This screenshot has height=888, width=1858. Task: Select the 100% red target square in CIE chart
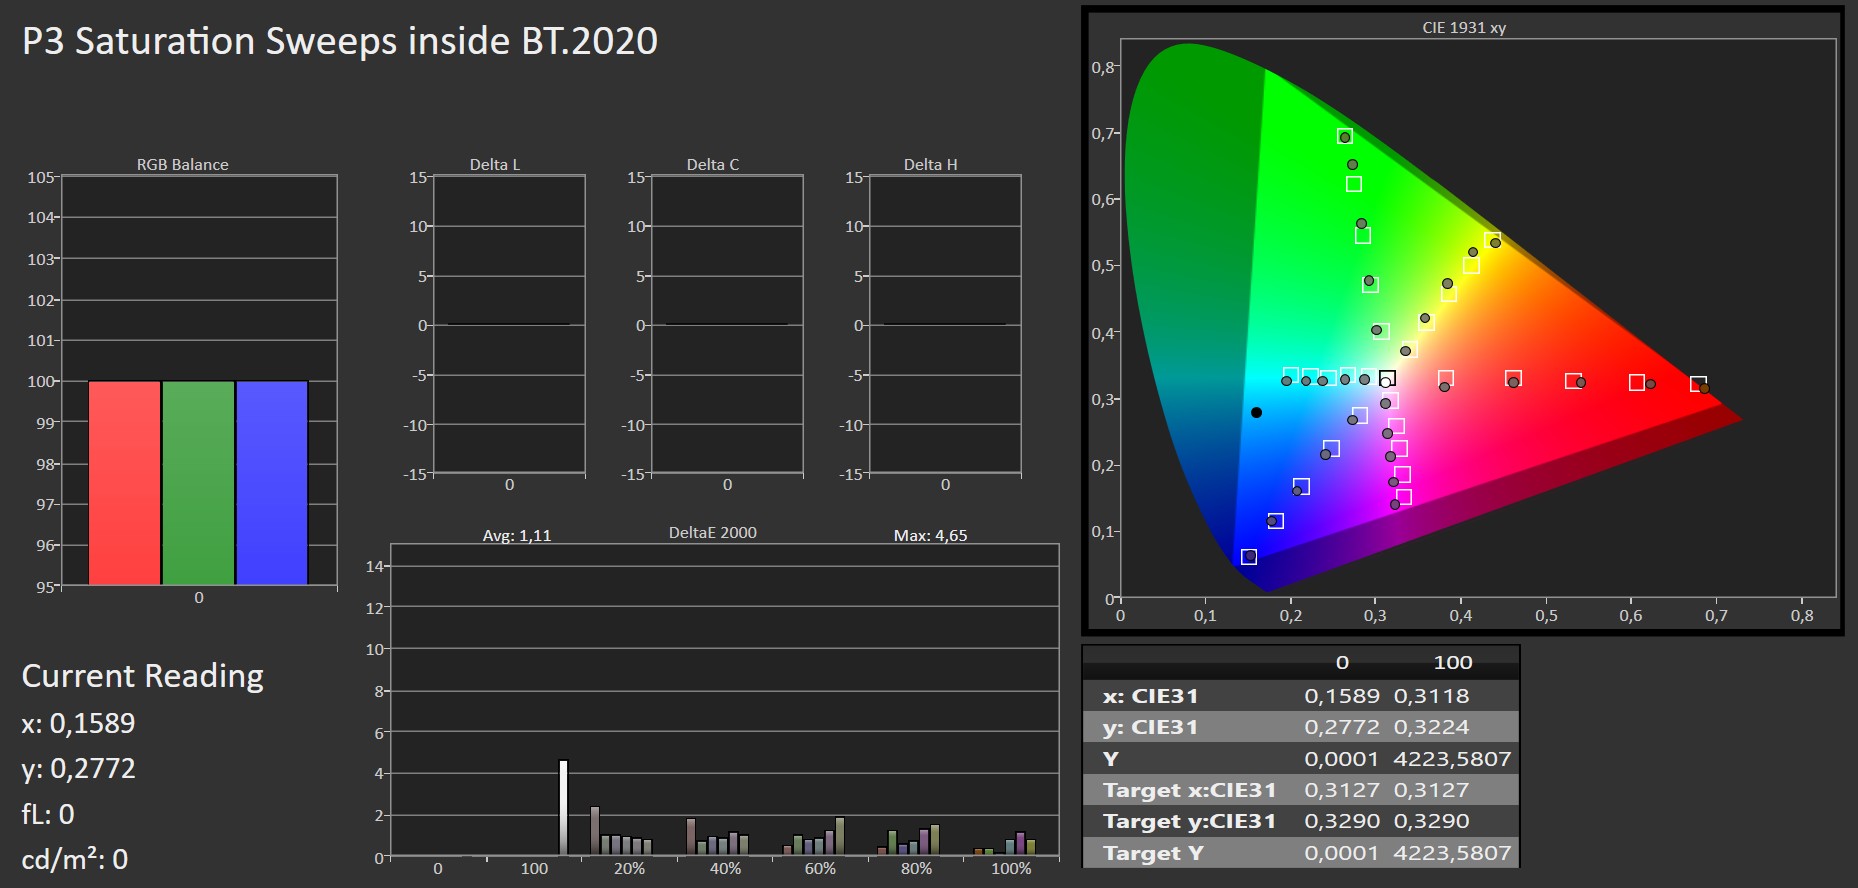(x=1698, y=384)
